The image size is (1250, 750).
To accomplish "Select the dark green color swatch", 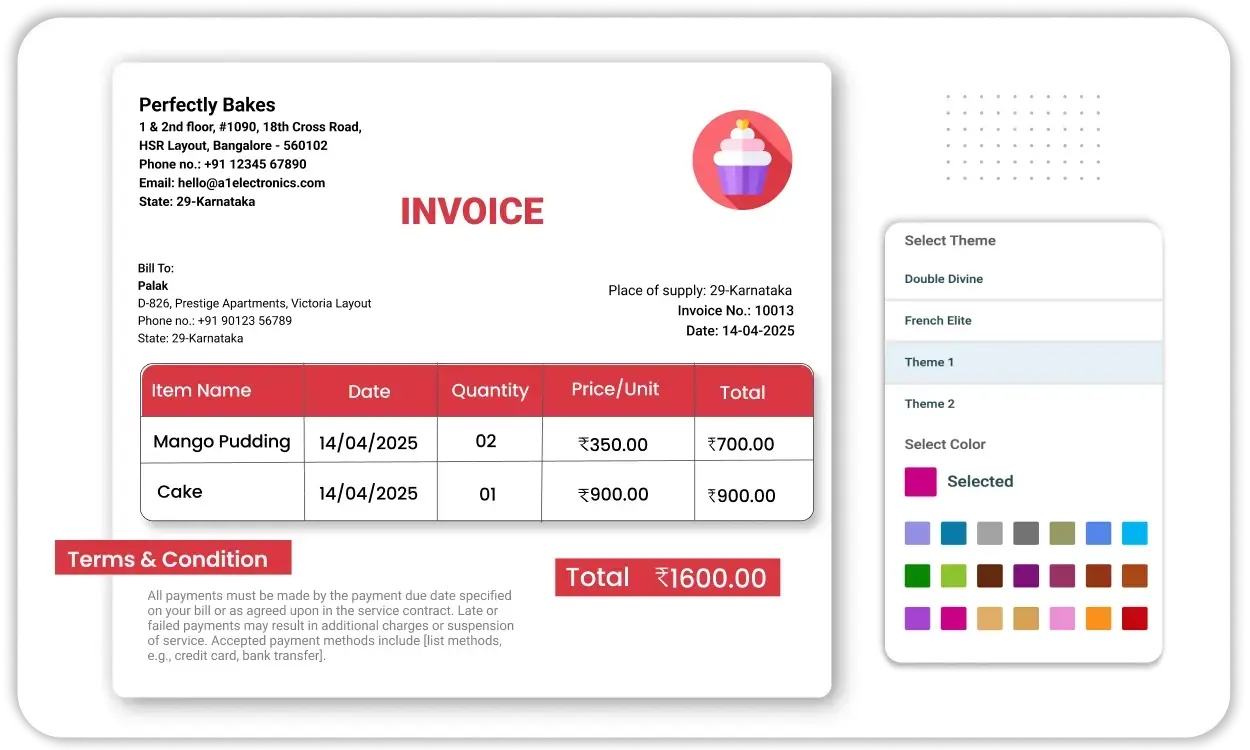I will click(917, 576).
